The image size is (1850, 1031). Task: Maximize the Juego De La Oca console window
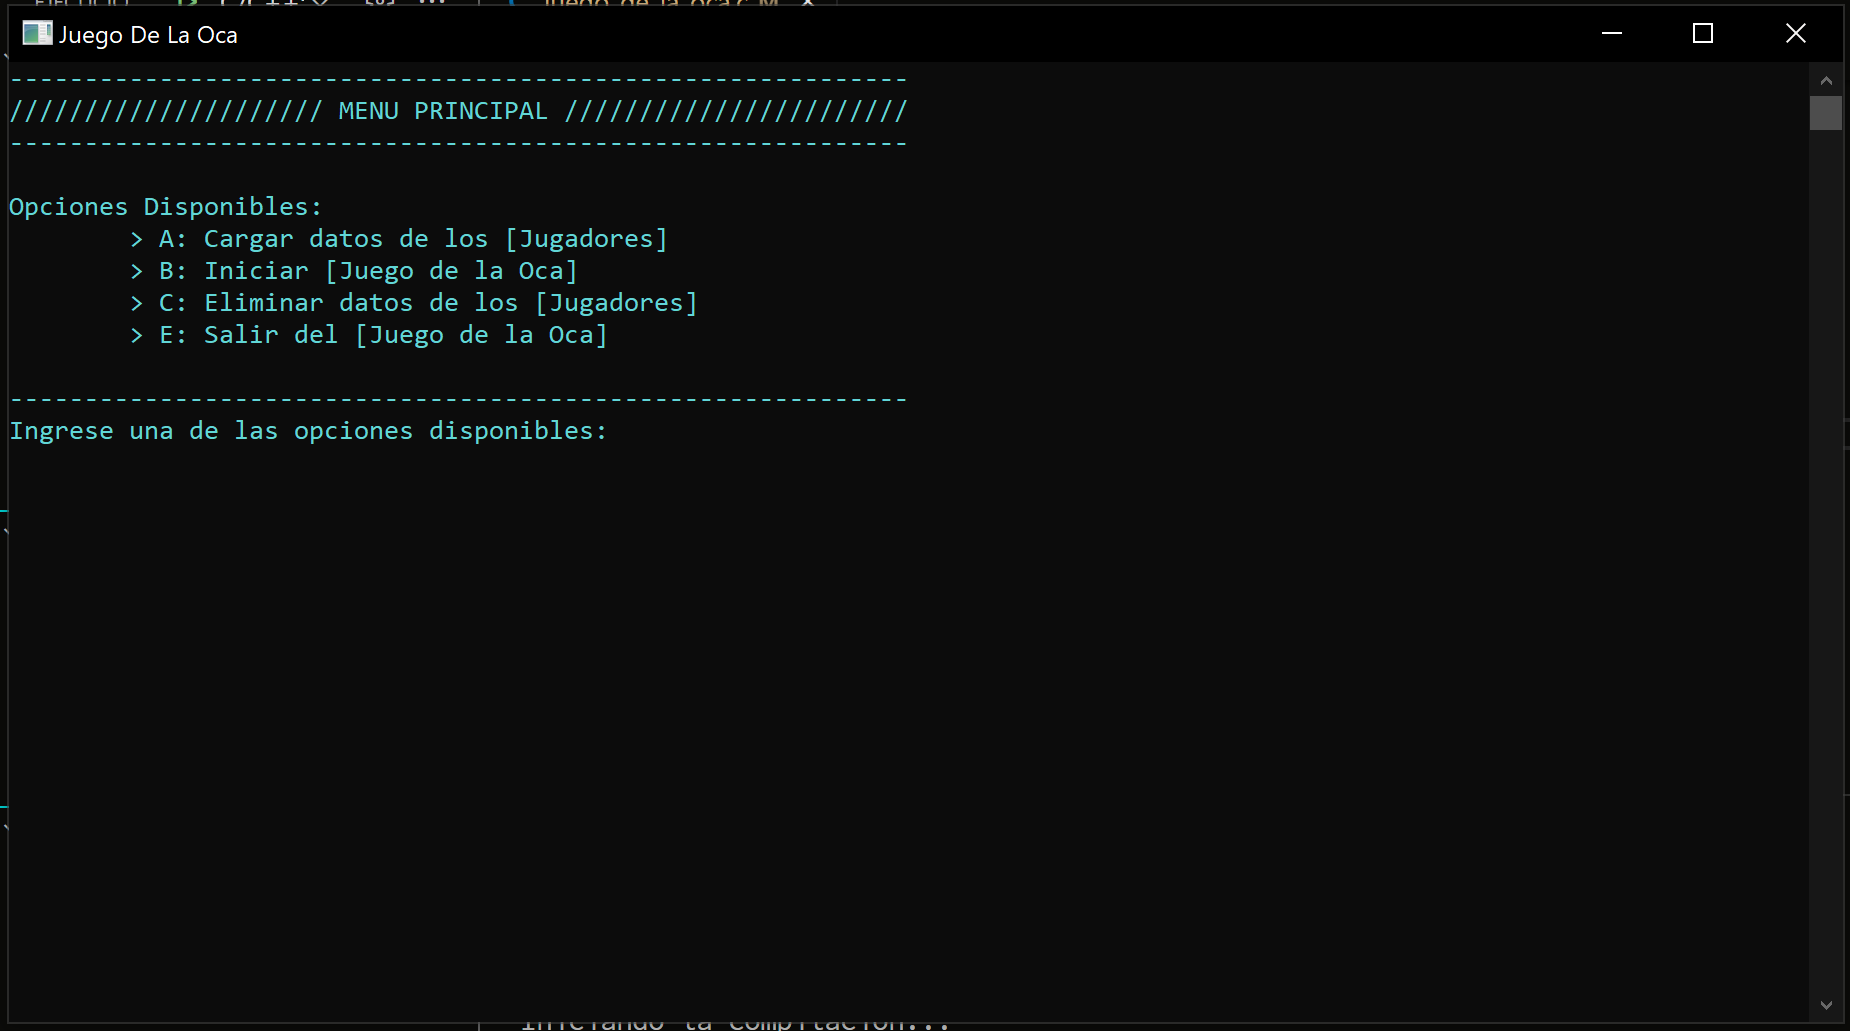[x=1703, y=33]
